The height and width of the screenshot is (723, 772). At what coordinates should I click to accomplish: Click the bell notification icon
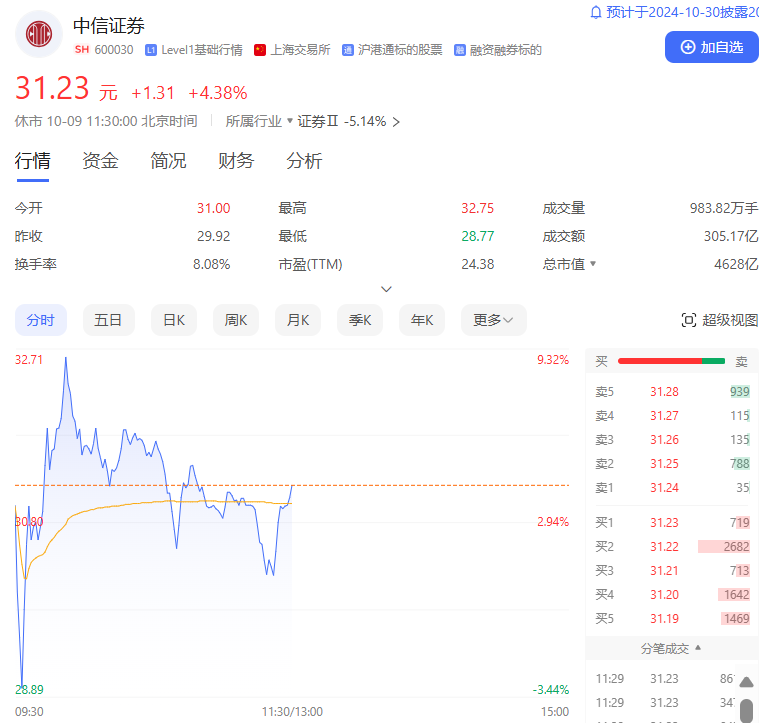tap(596, 12)
